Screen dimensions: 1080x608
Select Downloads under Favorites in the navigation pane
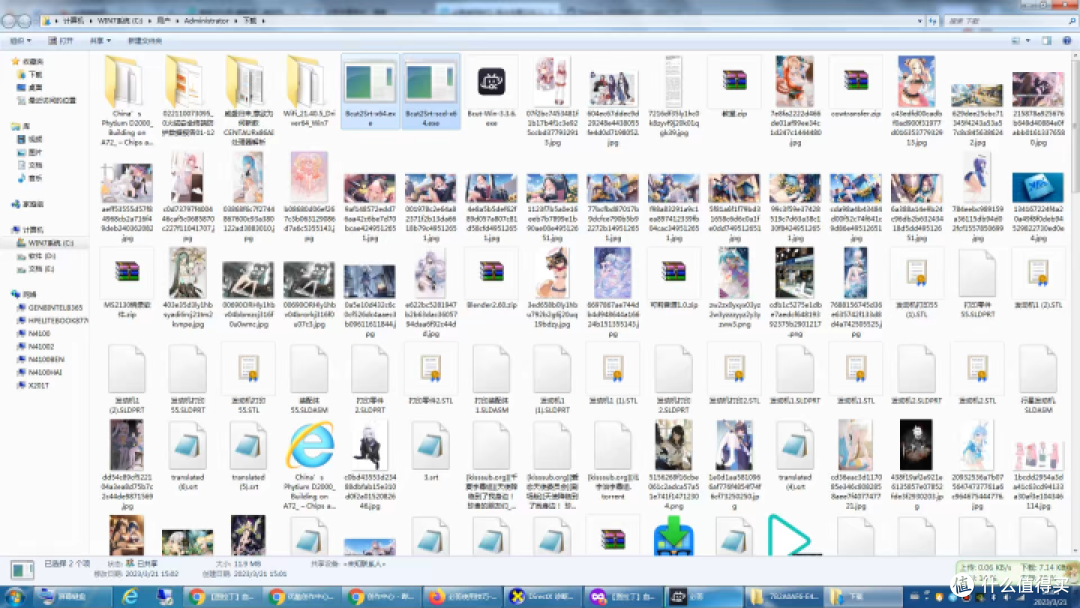click(30, 74)
